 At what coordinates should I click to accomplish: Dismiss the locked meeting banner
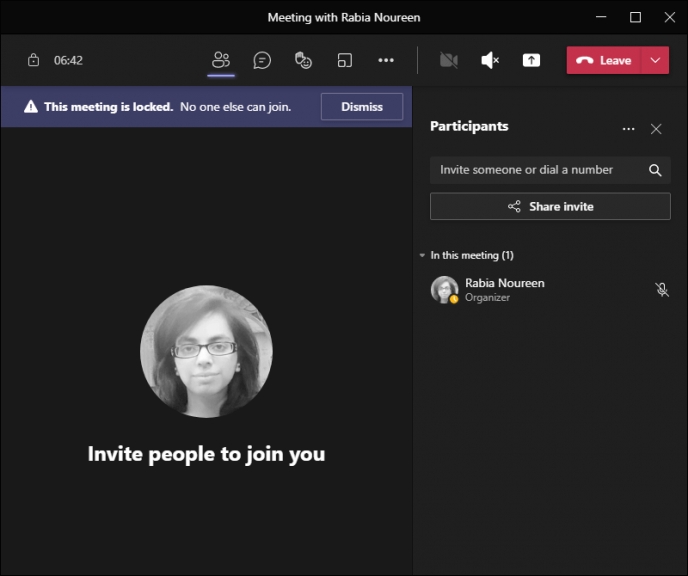pos(362,107)
